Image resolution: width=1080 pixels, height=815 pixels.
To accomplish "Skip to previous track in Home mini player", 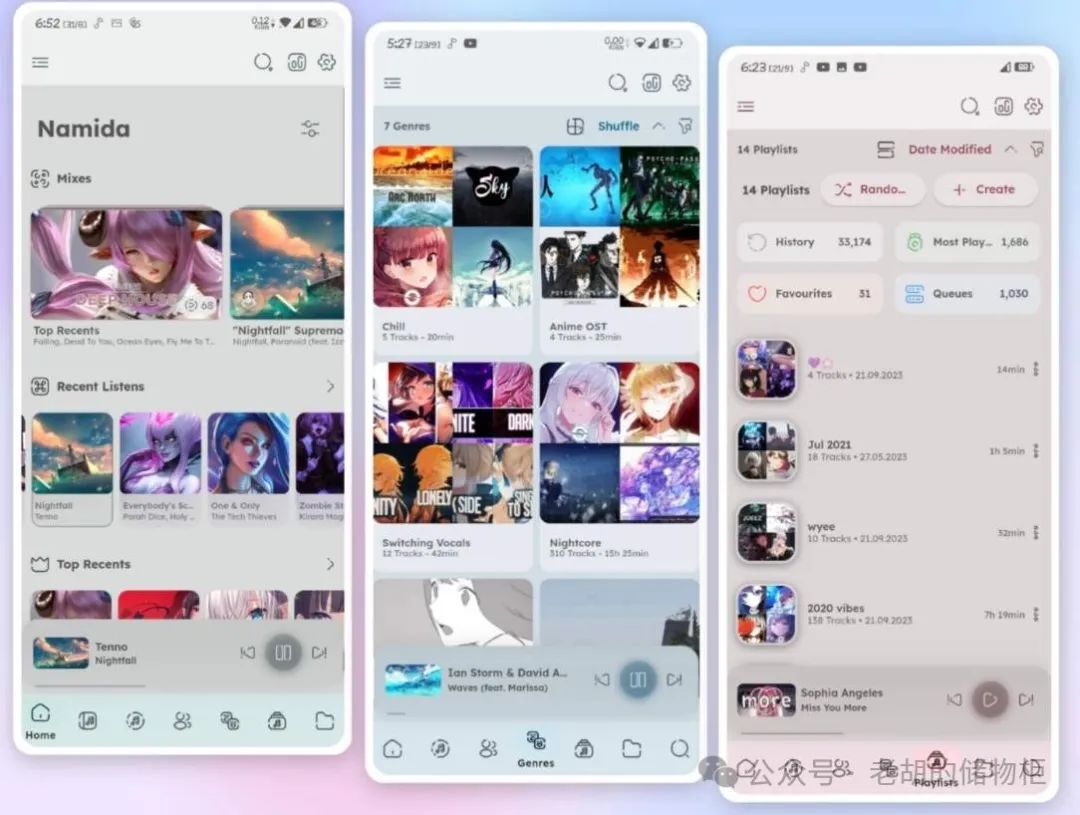I will point(247,652).
